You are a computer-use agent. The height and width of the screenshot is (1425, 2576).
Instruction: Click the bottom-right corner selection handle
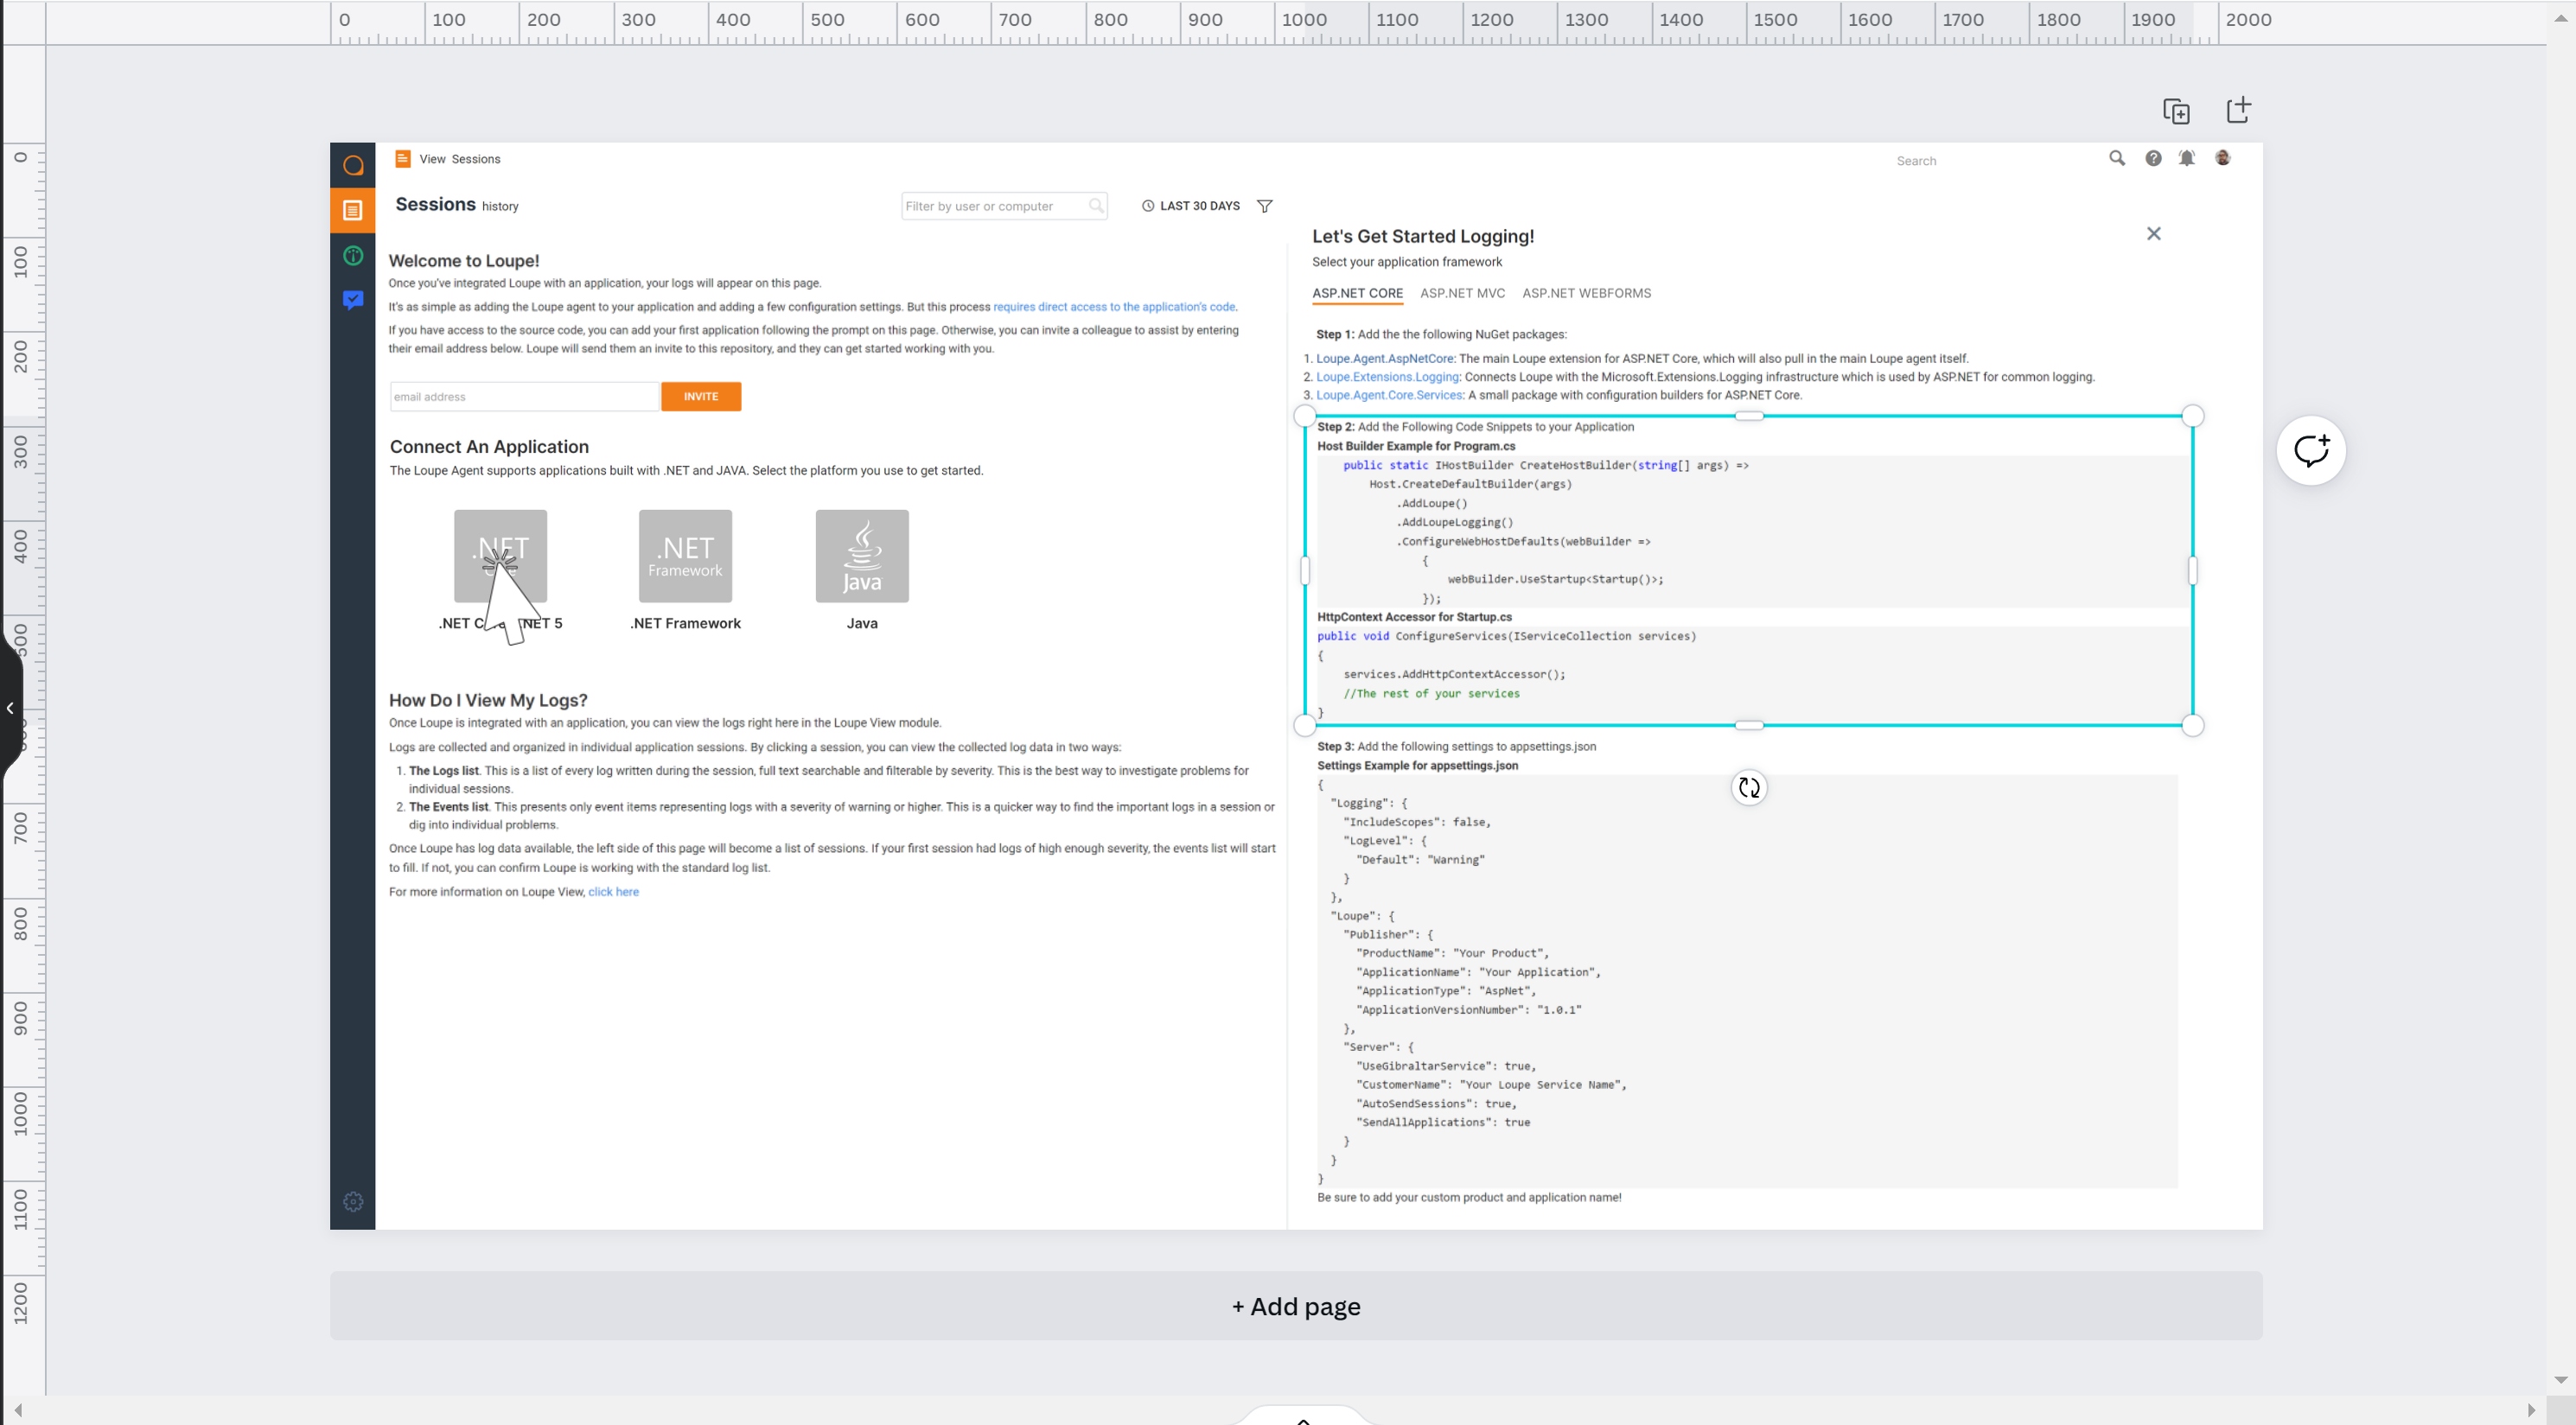[2192, 725]
